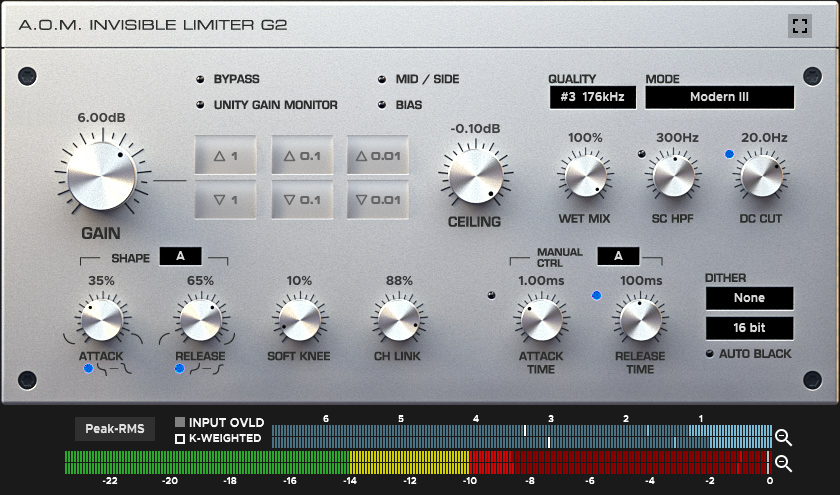The image size is (840, 495).
Task: Switch meter mode via Peak-RMS button
Action: (x=115, y=429)
